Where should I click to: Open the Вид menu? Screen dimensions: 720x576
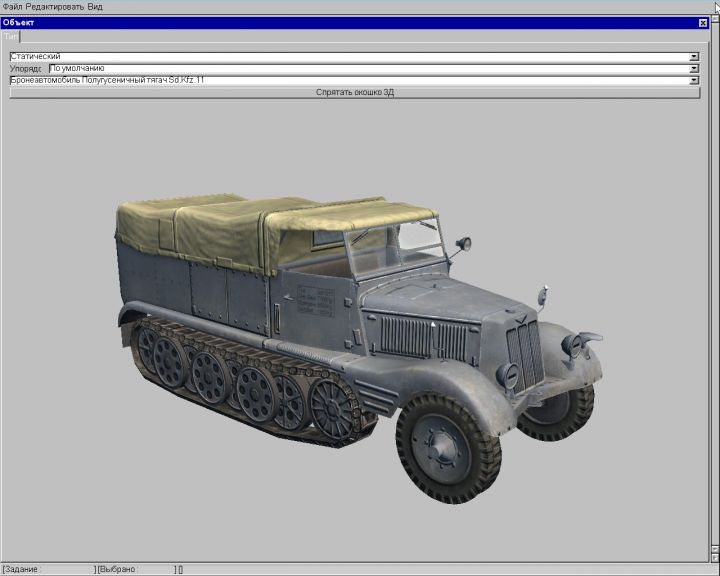pos(95,6)
